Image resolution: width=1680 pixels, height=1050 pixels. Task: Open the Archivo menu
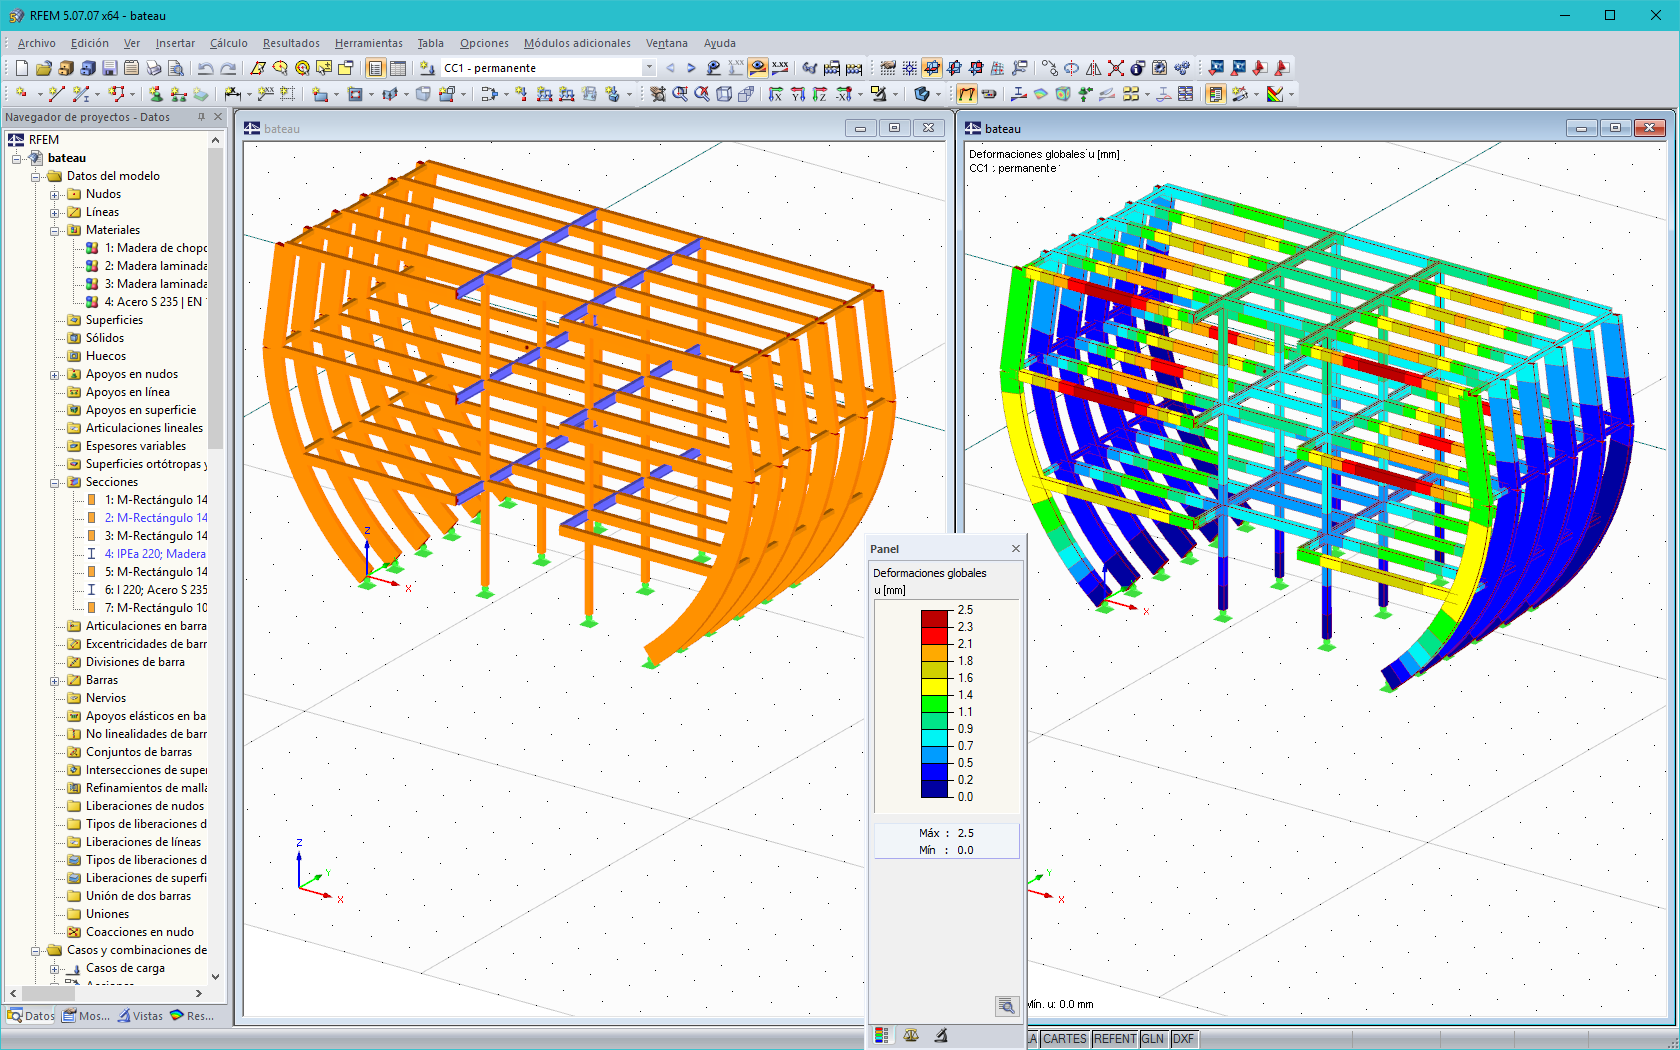tap(37, 43)
